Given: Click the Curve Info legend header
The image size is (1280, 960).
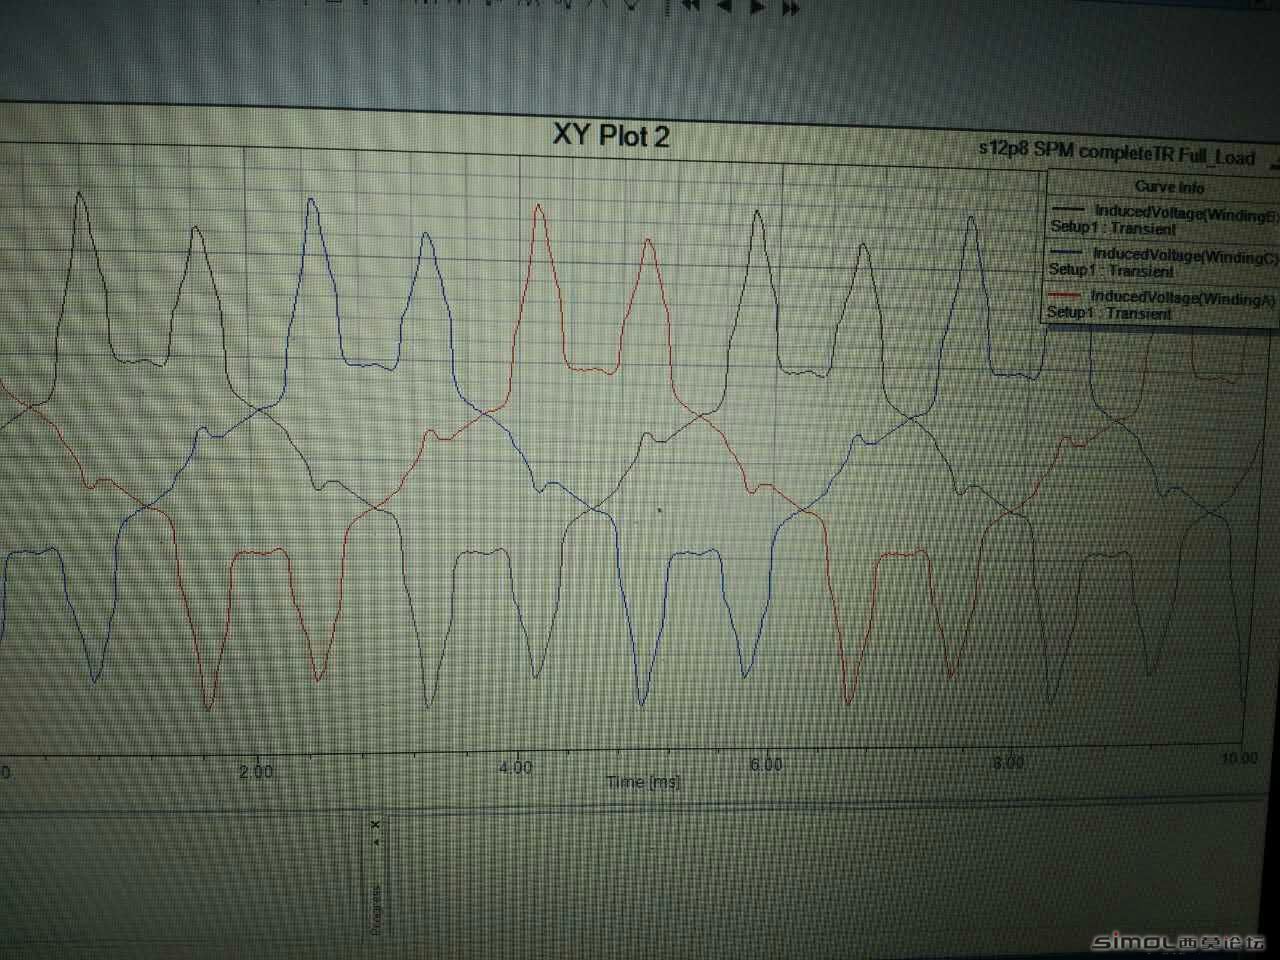Looking at the screenshot, I should tap(1169, 186).
